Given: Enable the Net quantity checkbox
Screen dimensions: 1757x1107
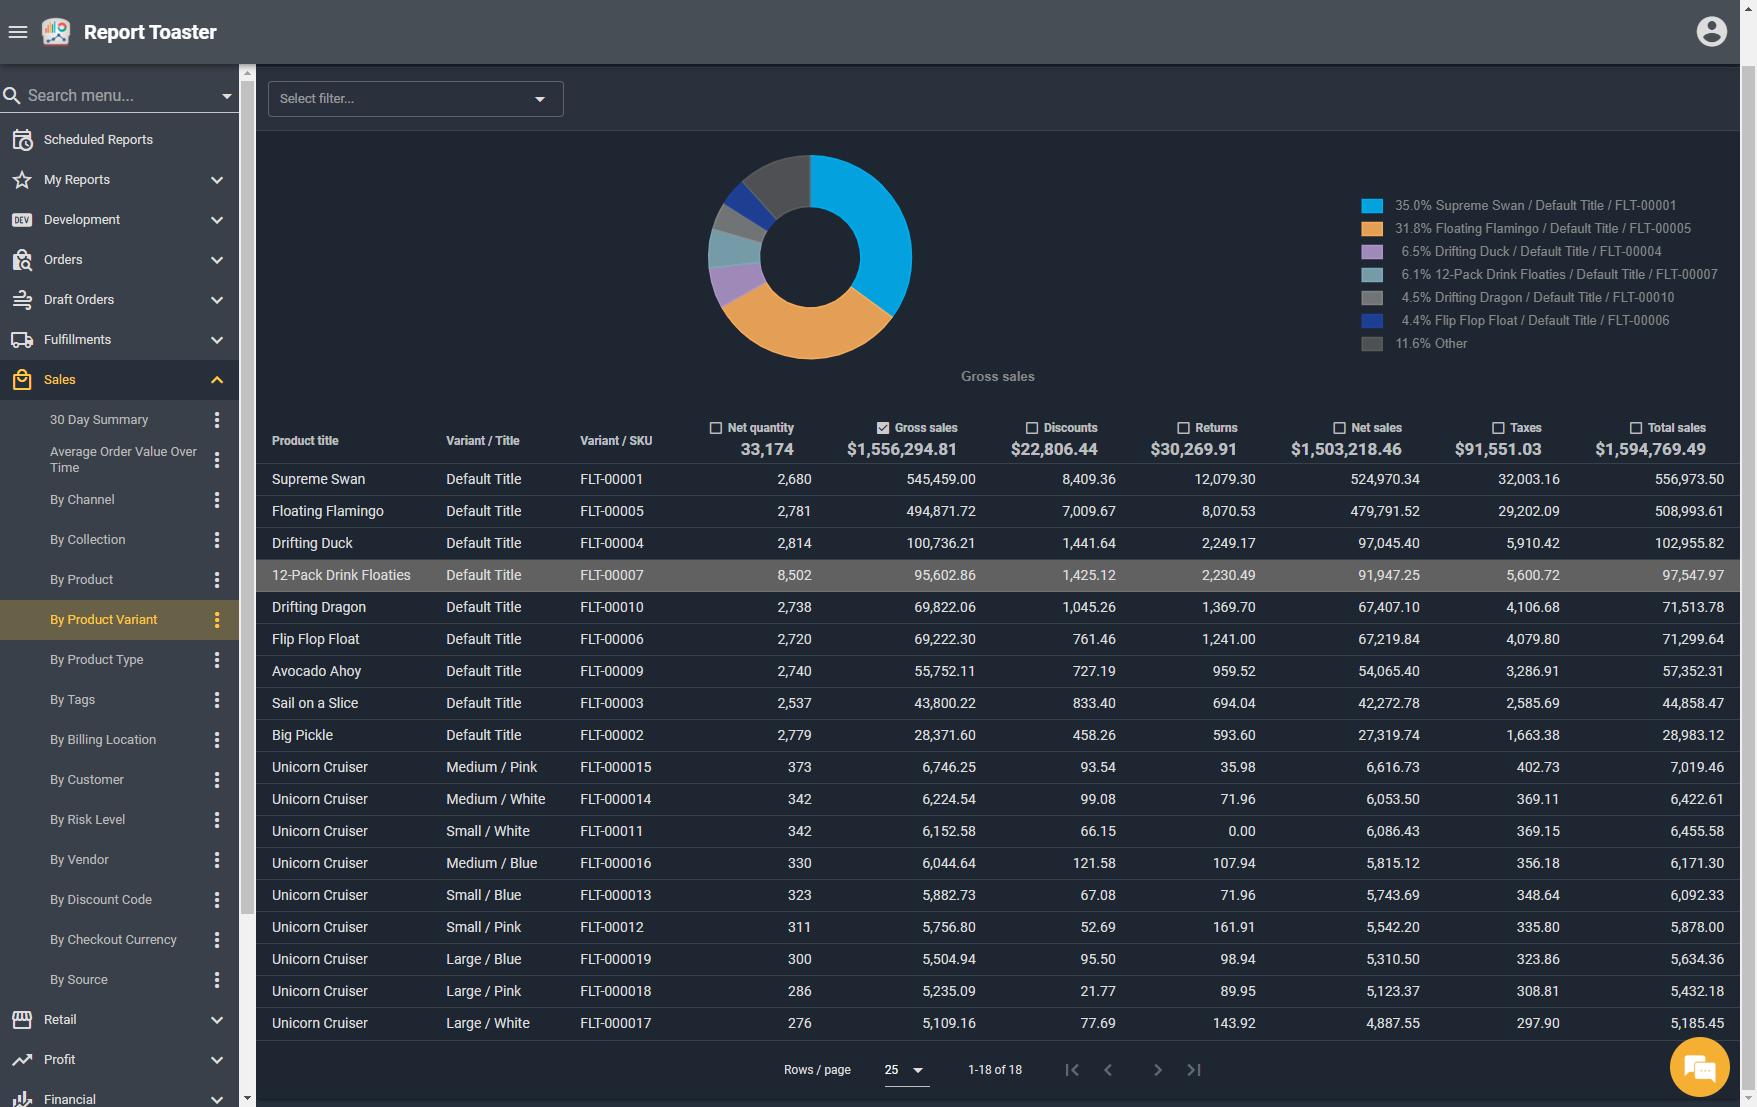Looking at the screenshot, I should coord(716,428).
